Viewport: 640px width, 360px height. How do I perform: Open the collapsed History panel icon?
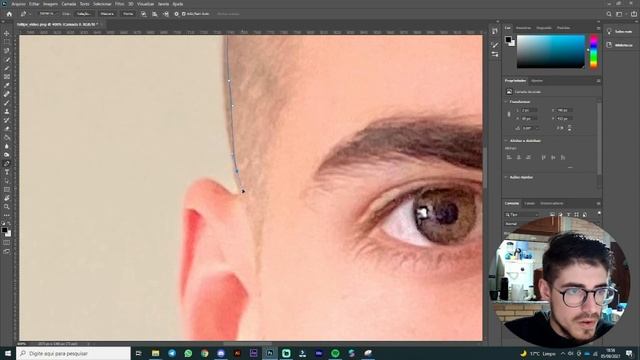[495, 31]
